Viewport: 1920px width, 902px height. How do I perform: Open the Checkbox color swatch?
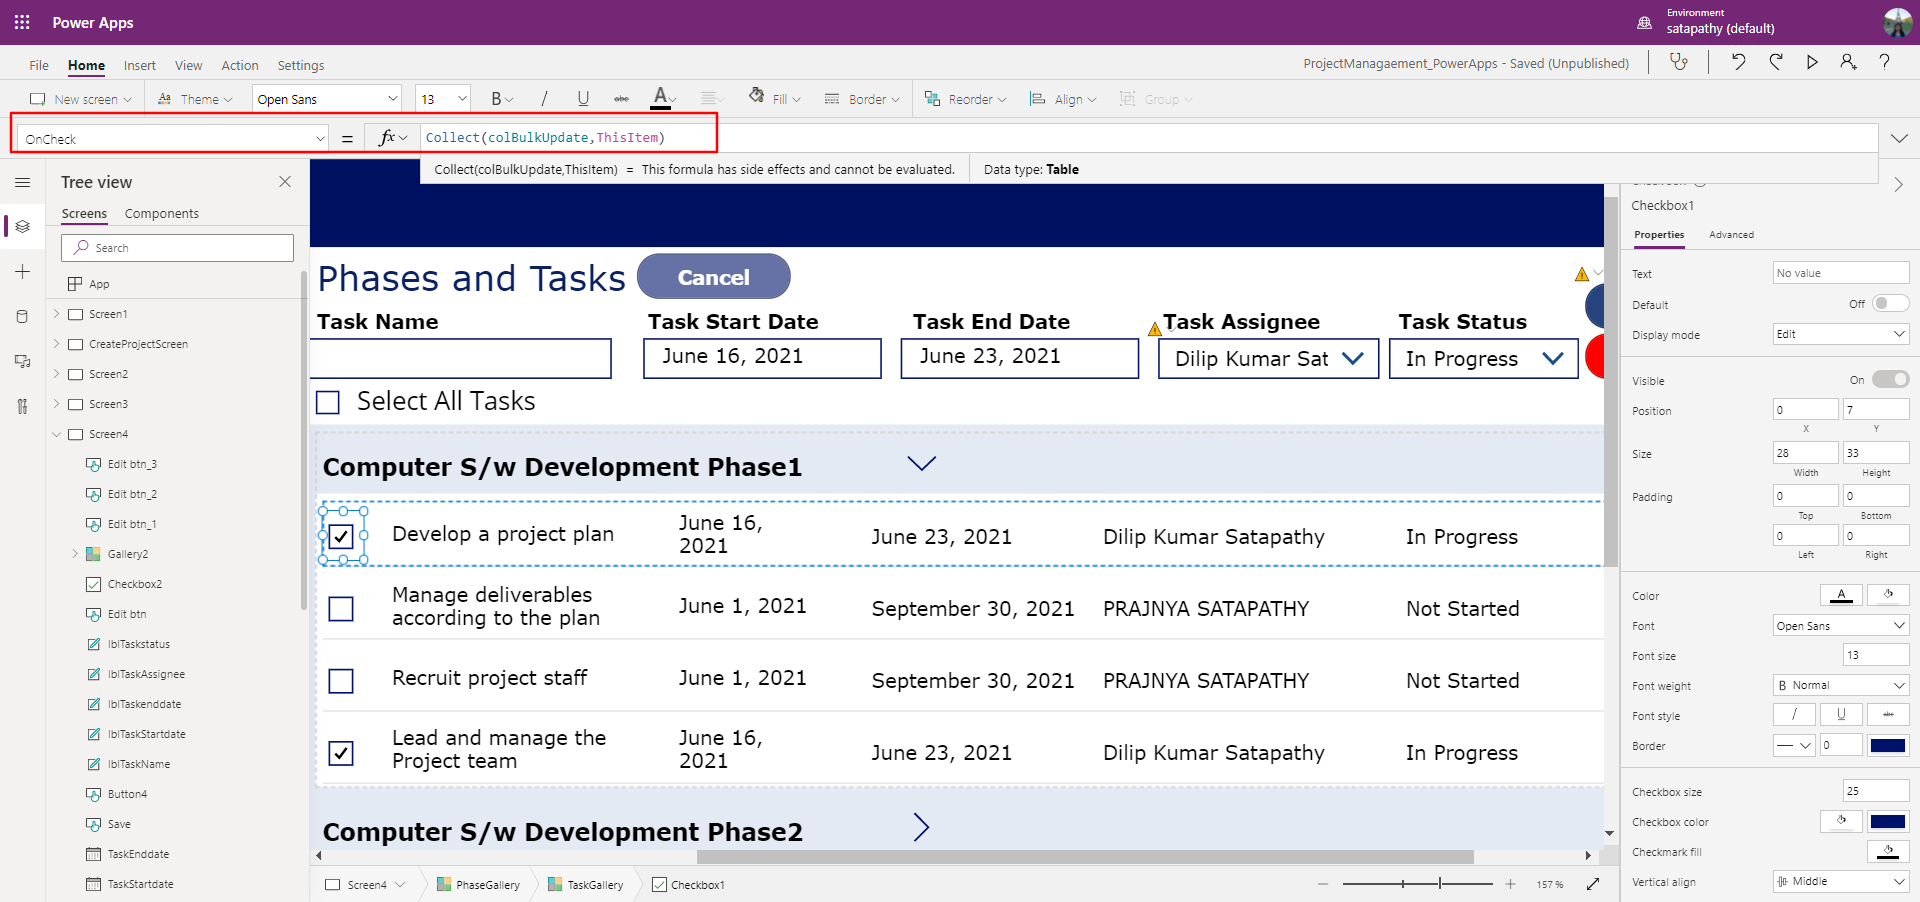pyautogui.click(x=1888, y=821)
